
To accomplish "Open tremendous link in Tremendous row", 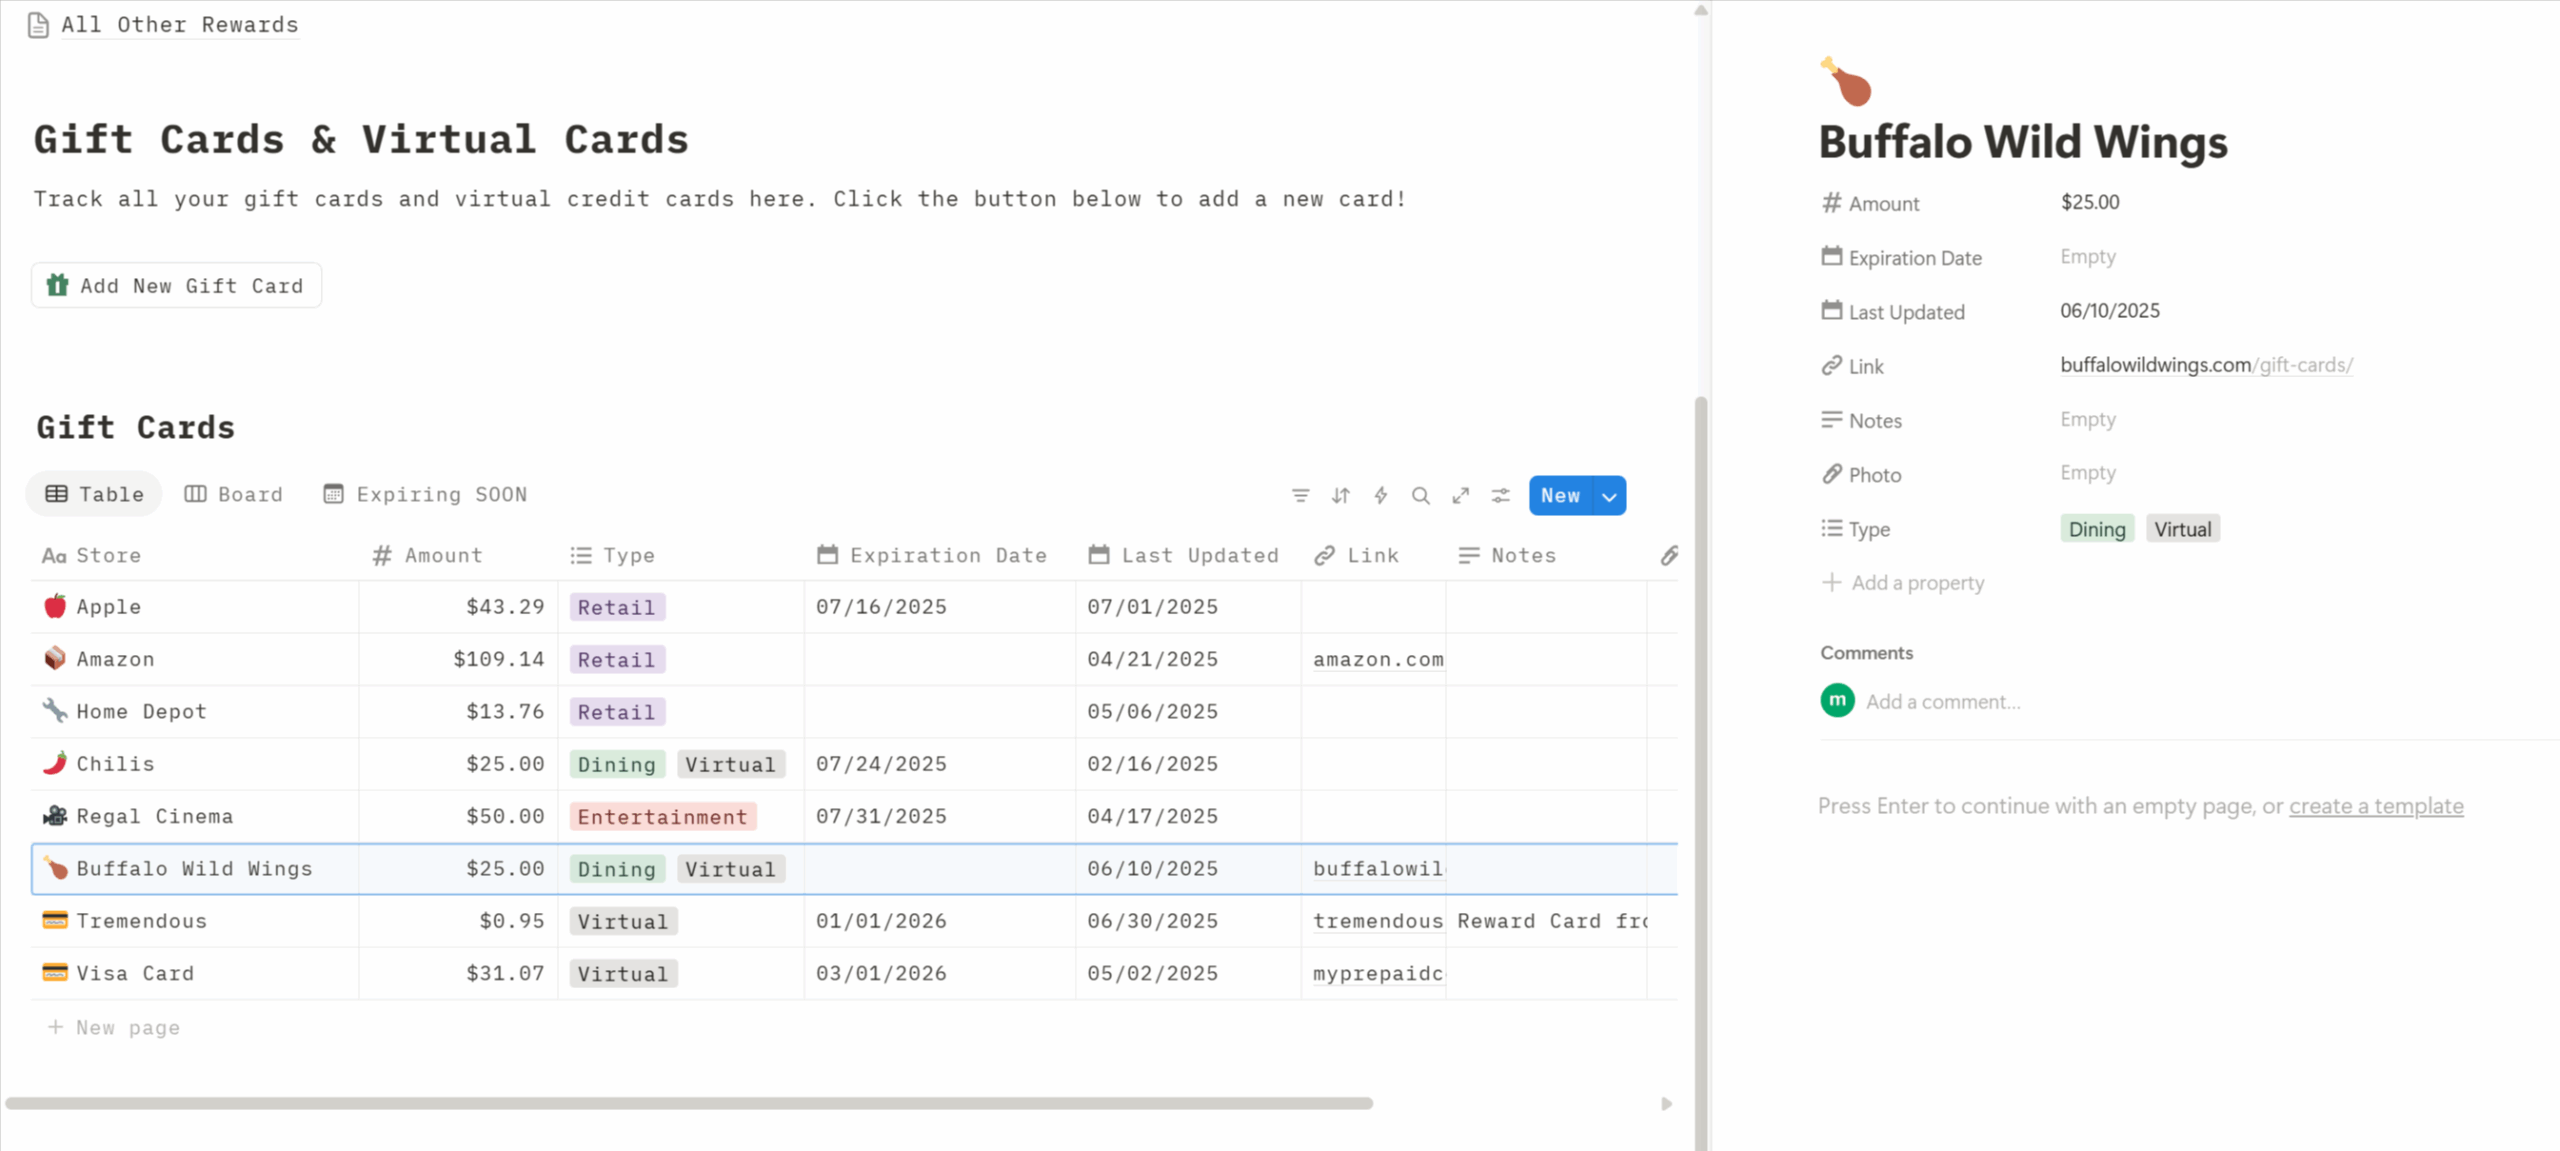I will click(1378, 921).
